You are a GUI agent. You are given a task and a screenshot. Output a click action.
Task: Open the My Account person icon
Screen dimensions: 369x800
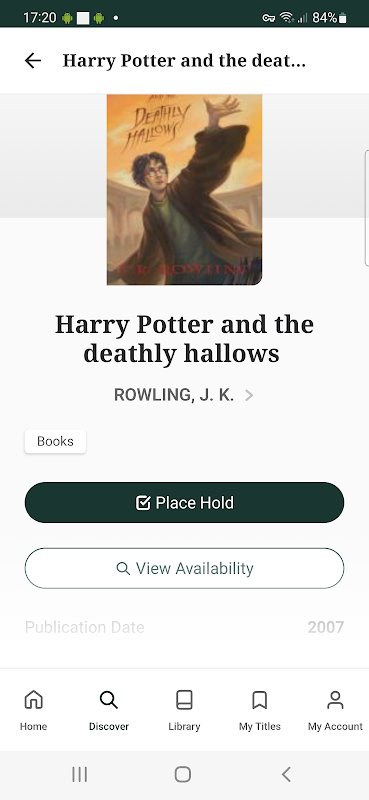335,699
